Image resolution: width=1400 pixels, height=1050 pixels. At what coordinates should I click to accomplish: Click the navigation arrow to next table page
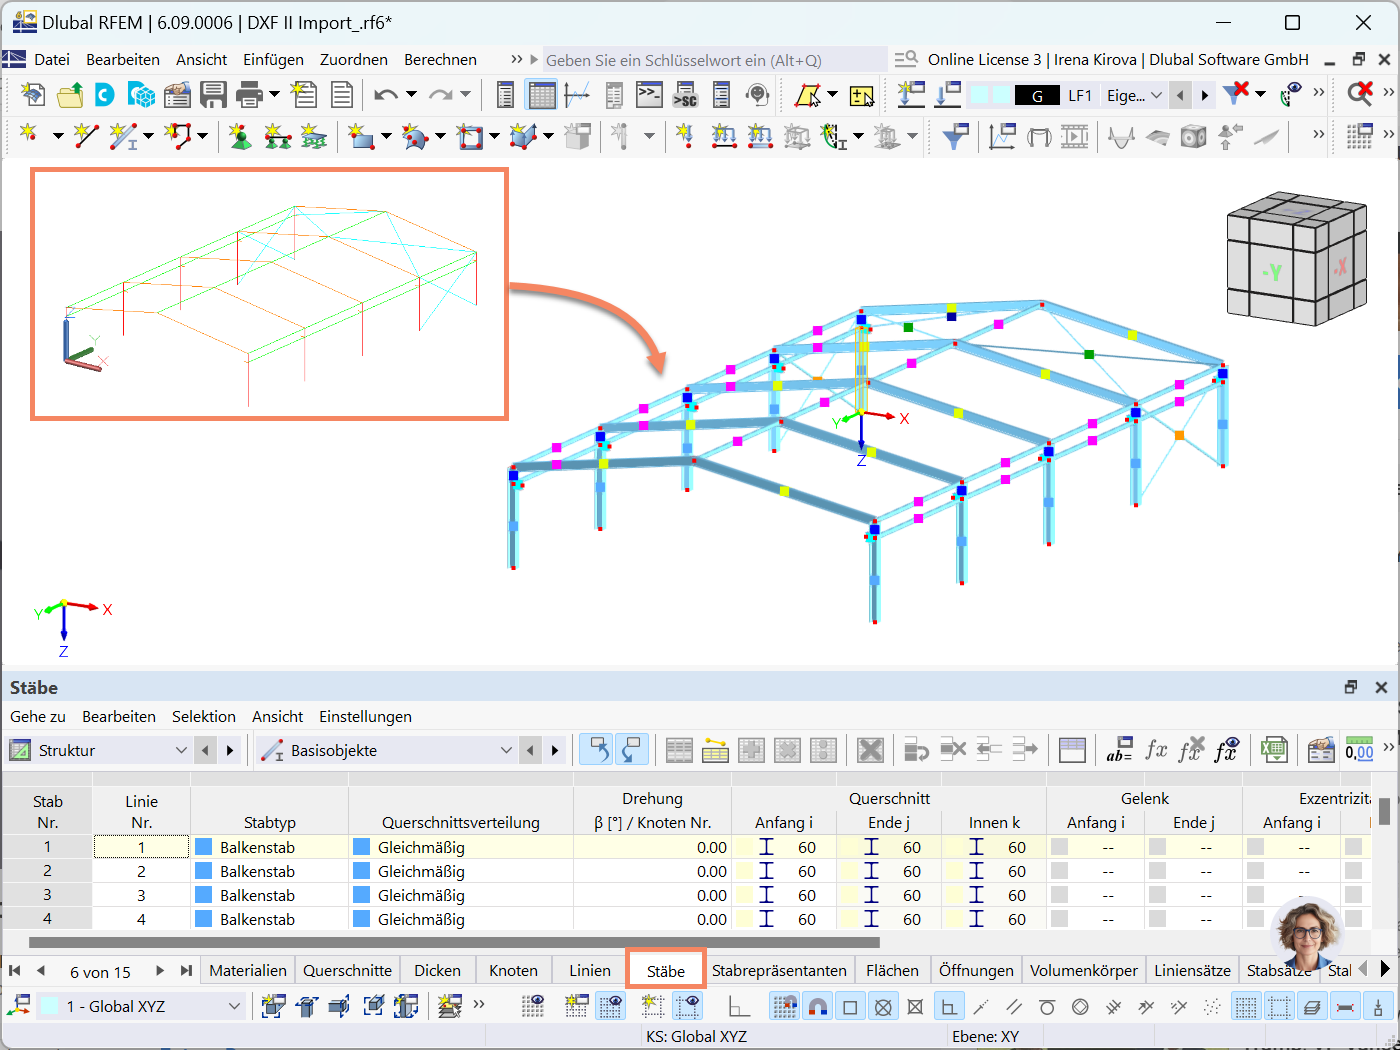[159, 970]
